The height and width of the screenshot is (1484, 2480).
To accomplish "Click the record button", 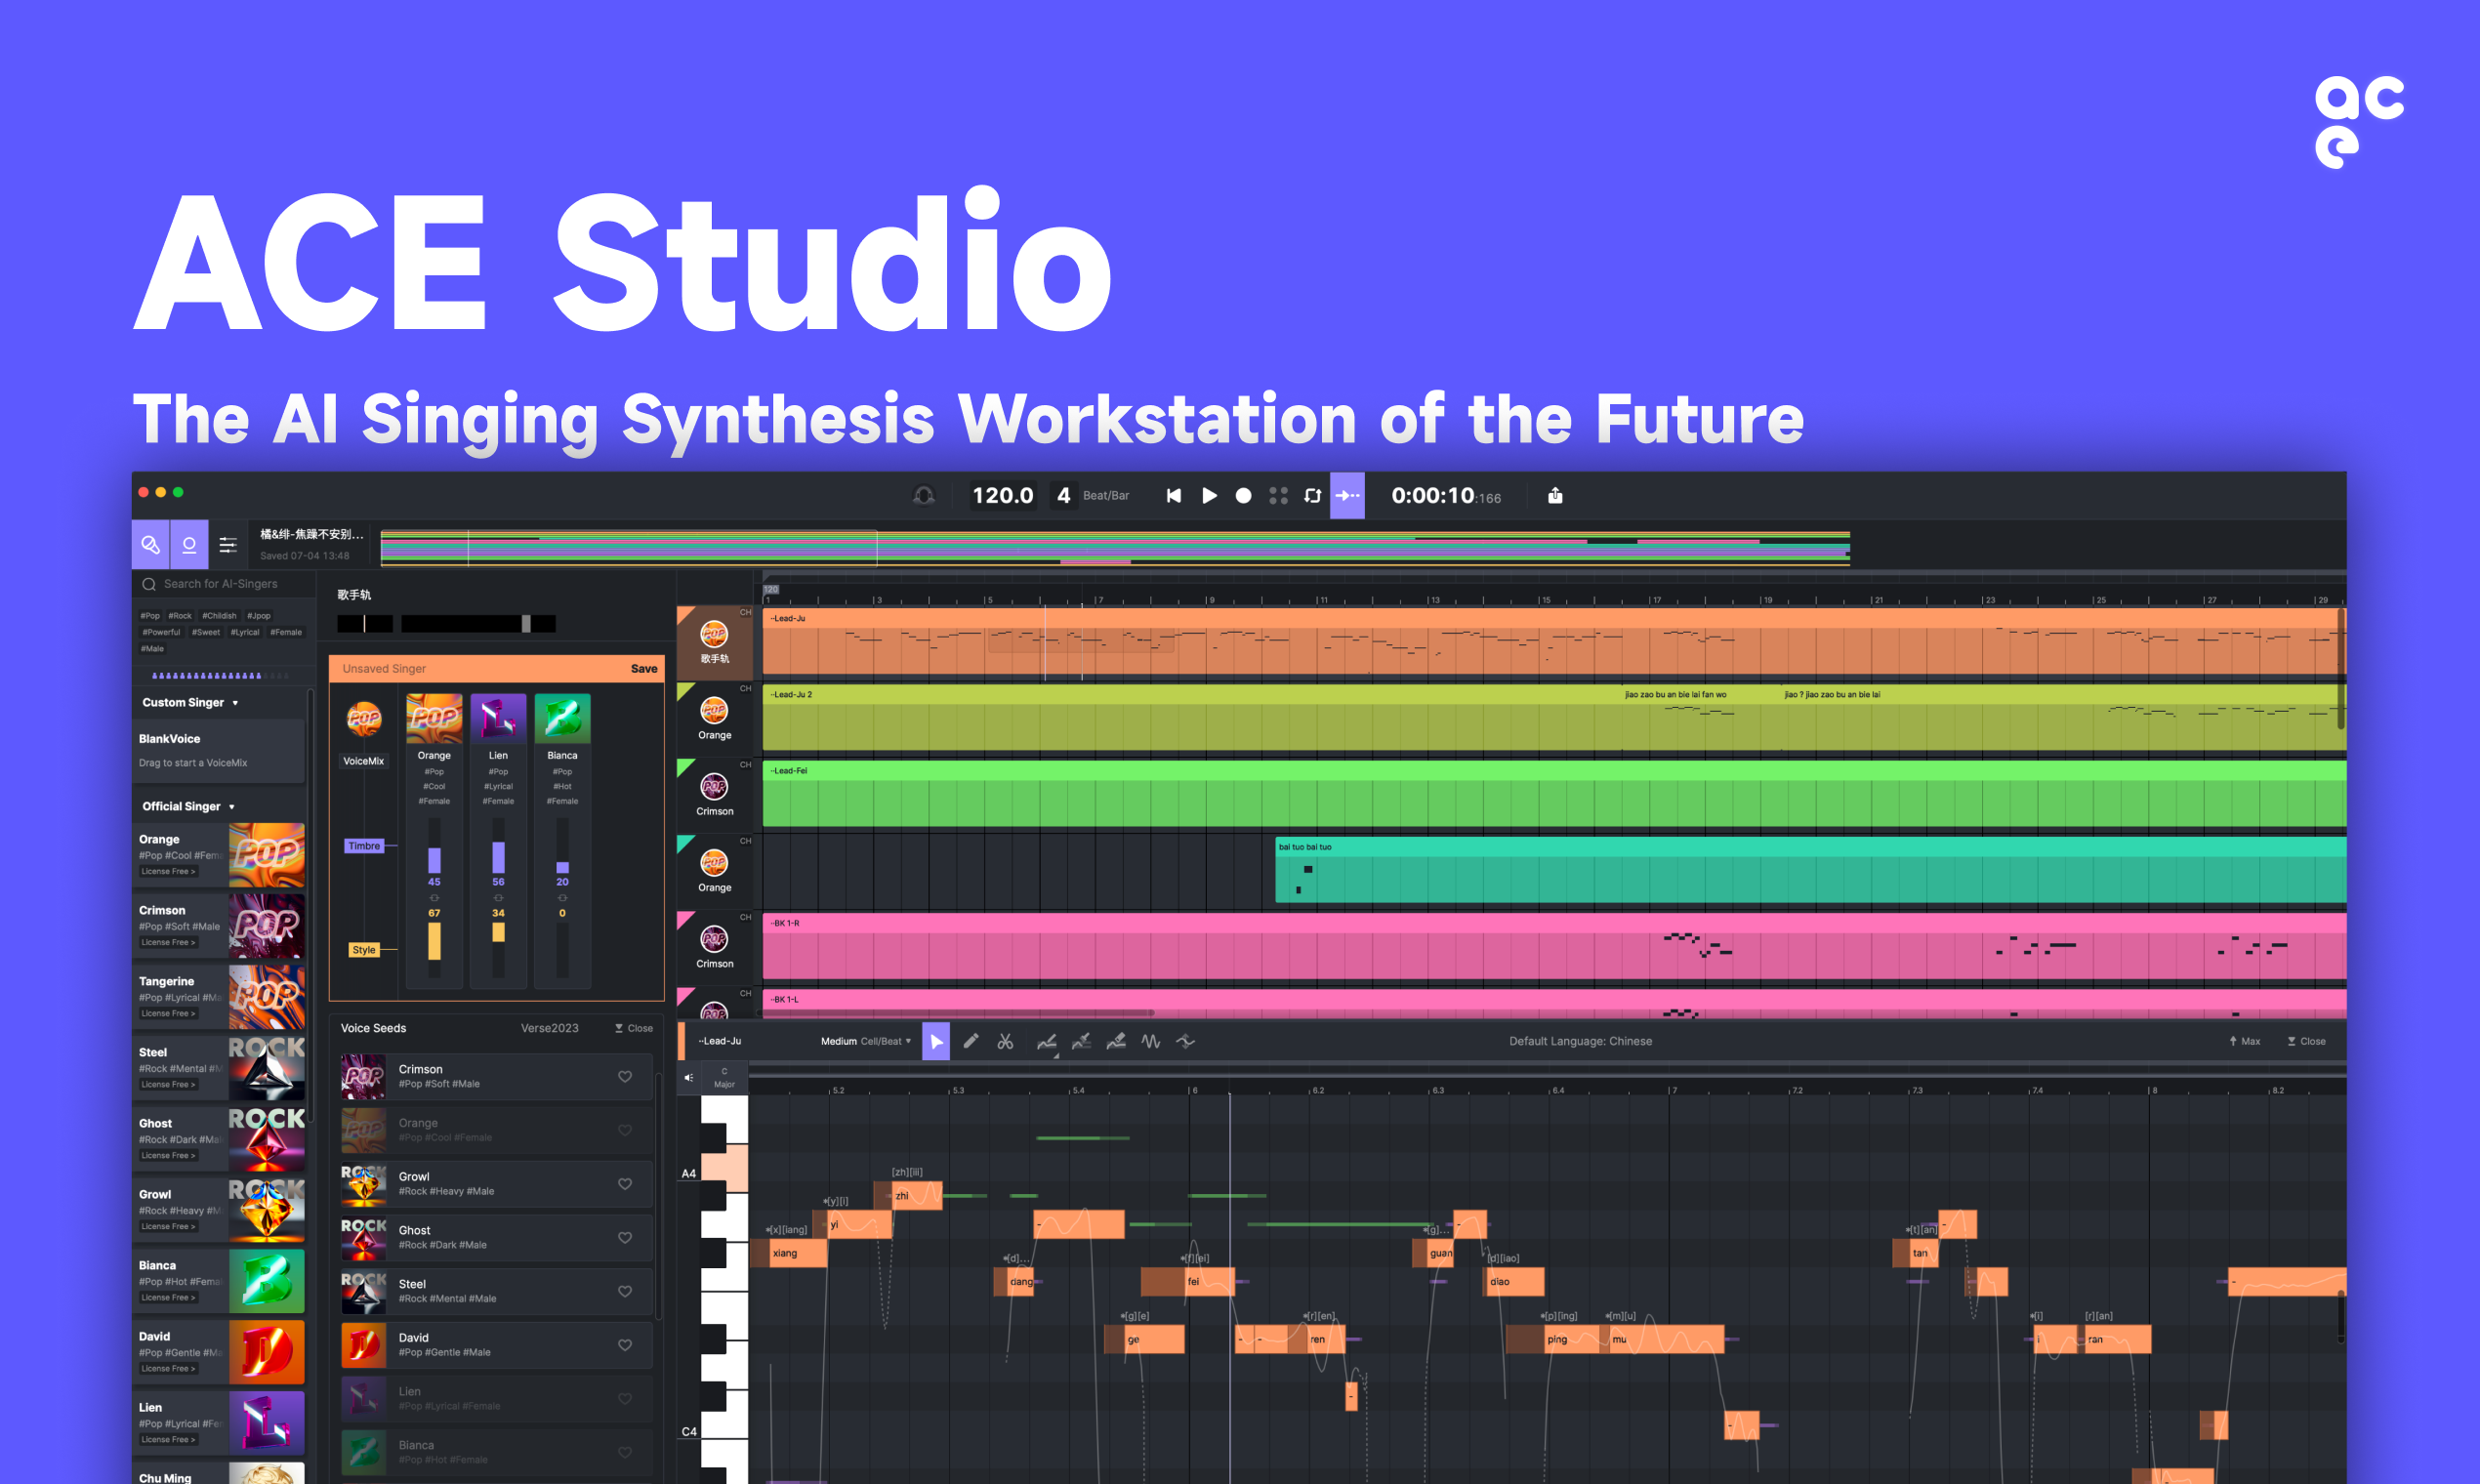I will pyautogui.click(x=1243, y=496).
